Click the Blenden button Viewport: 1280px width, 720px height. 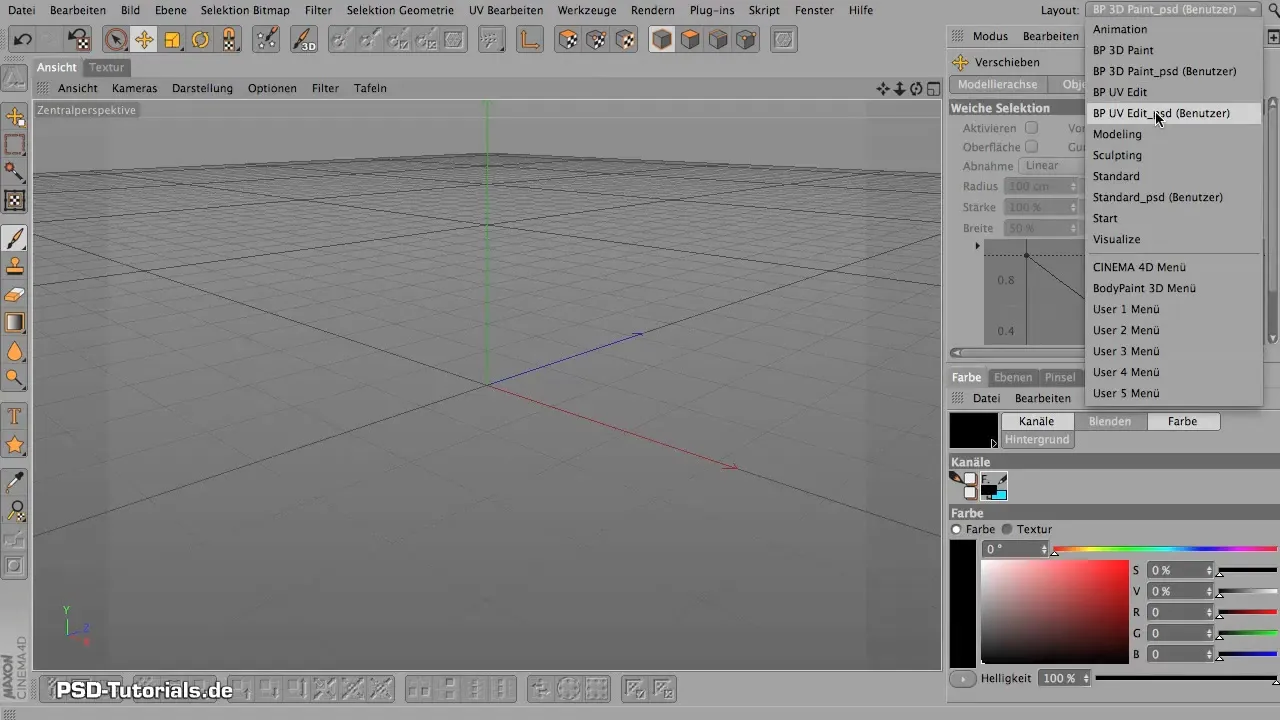click(1110, 421)
